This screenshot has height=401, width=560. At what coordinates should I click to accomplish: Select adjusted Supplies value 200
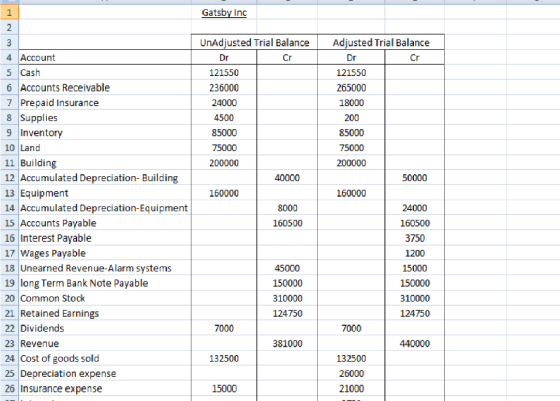pos(351,117)
